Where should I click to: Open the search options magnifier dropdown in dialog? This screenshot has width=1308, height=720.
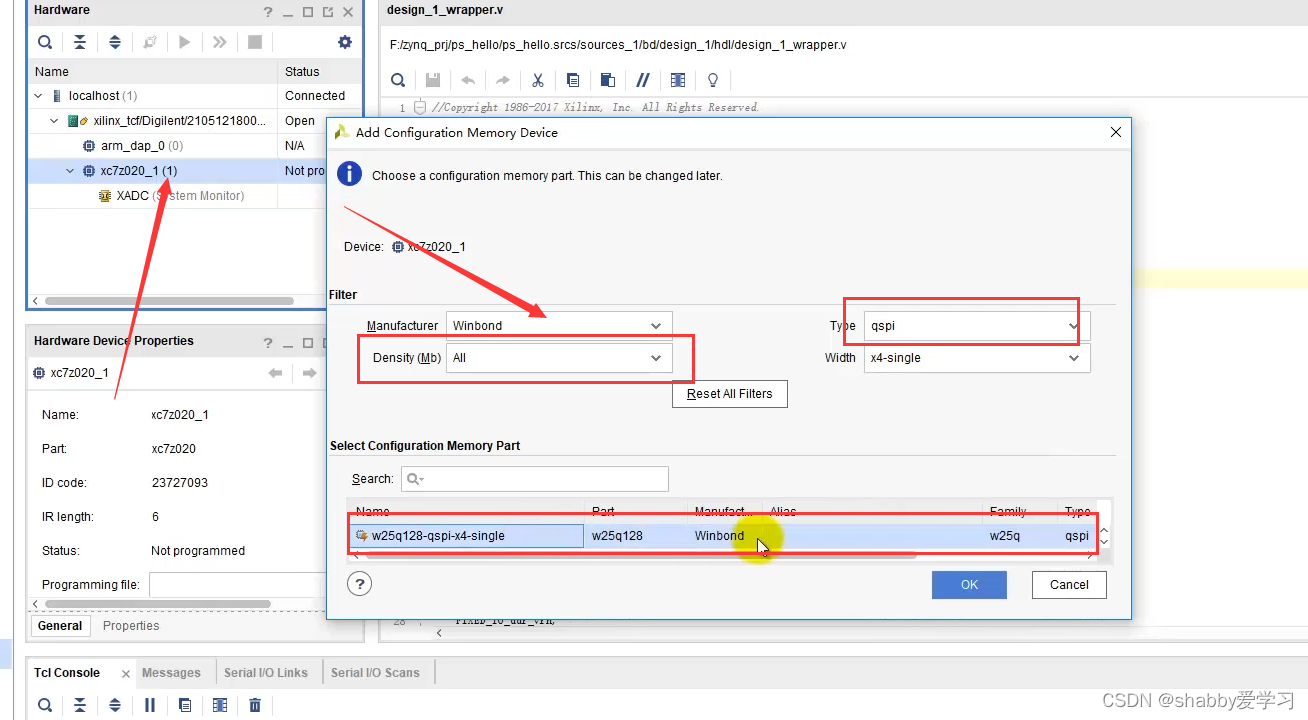tap(415, 480)
